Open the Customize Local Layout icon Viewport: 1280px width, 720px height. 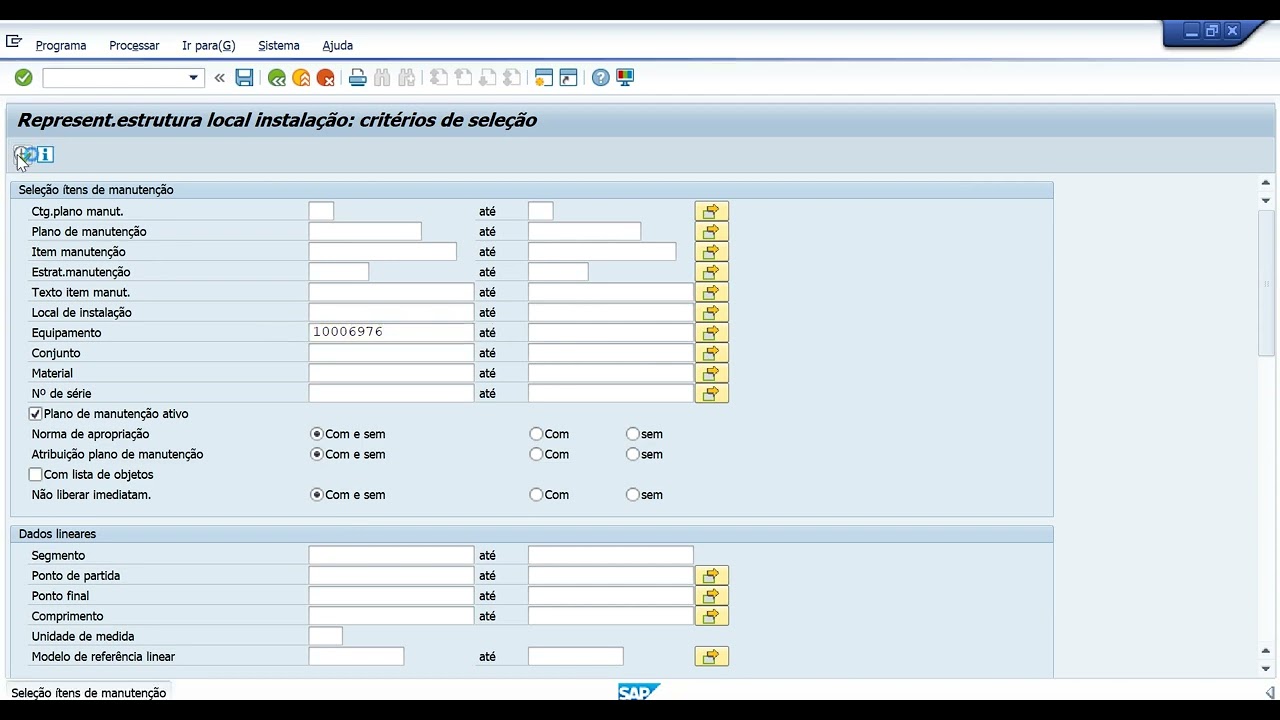[625, 77]
